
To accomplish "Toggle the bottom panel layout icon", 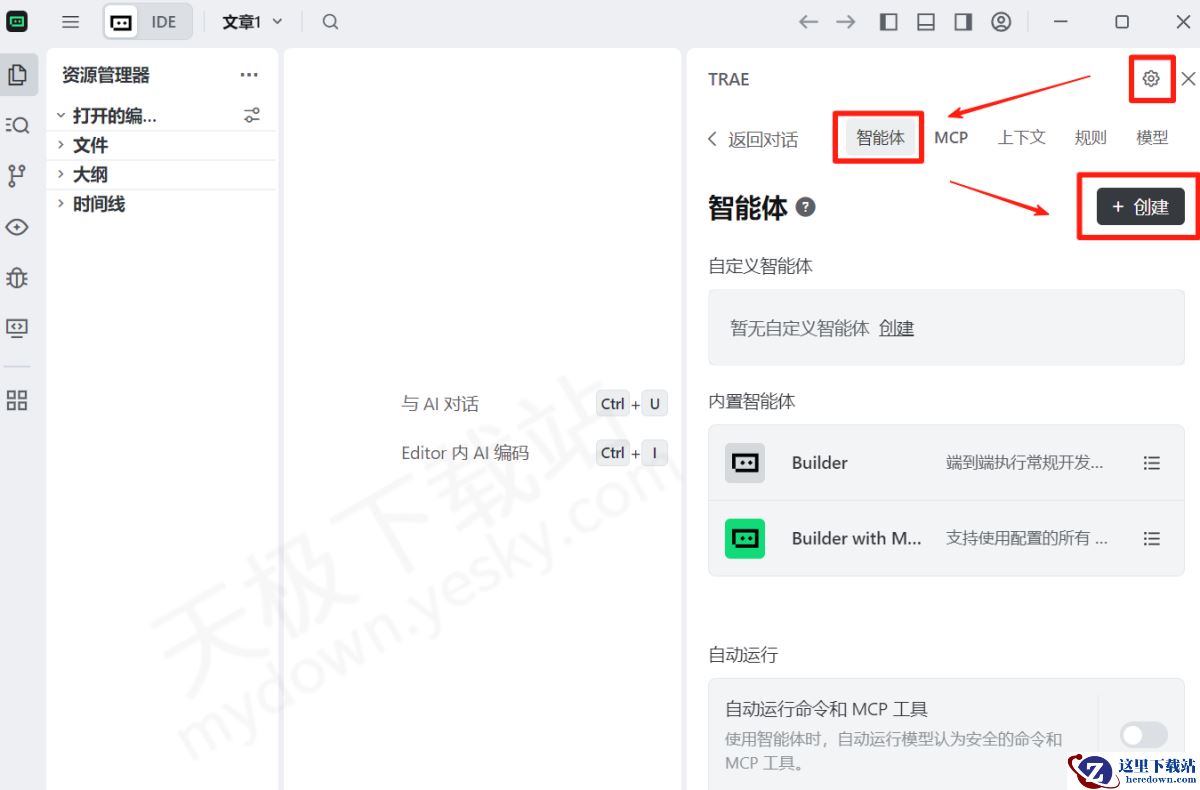I will pos(926,21).
